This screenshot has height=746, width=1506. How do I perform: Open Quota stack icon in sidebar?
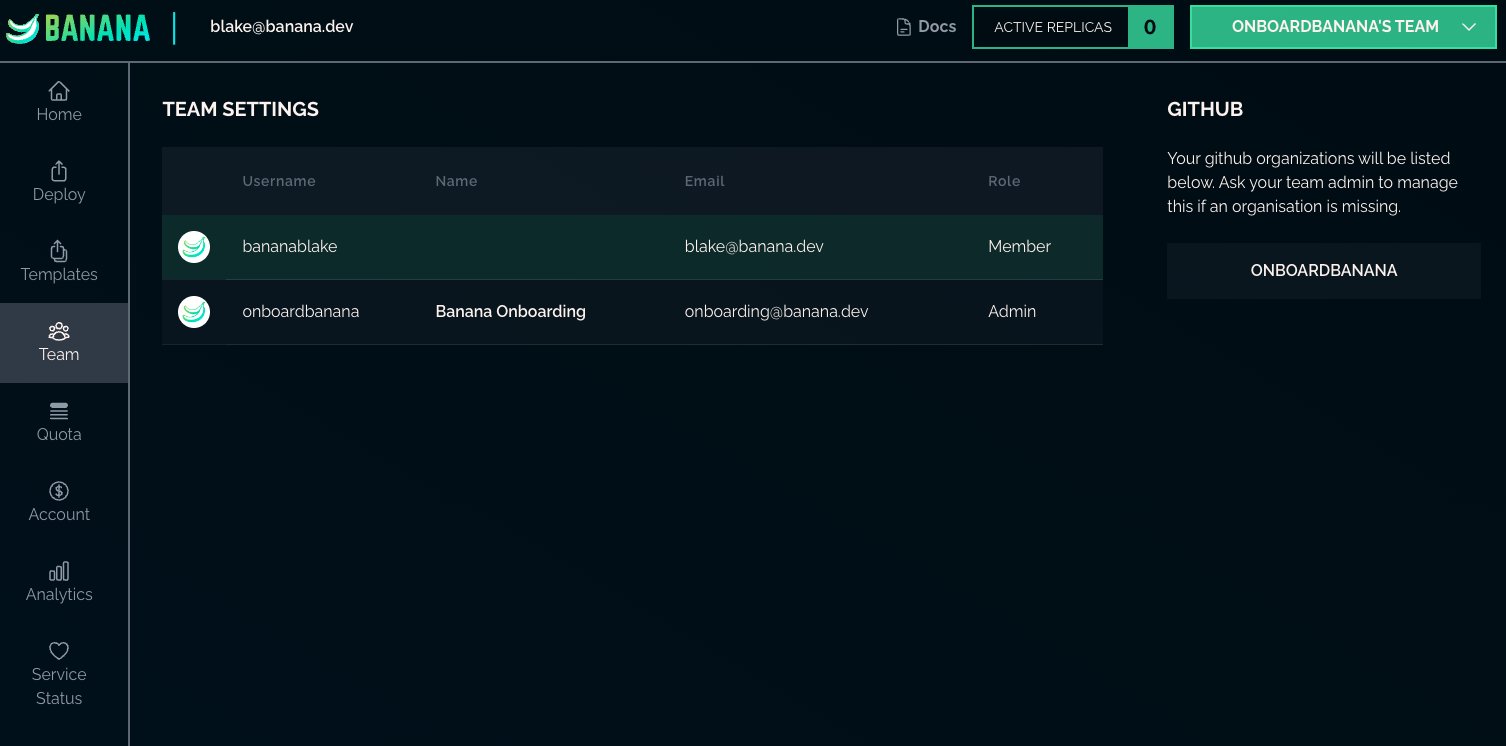(59, 411)
